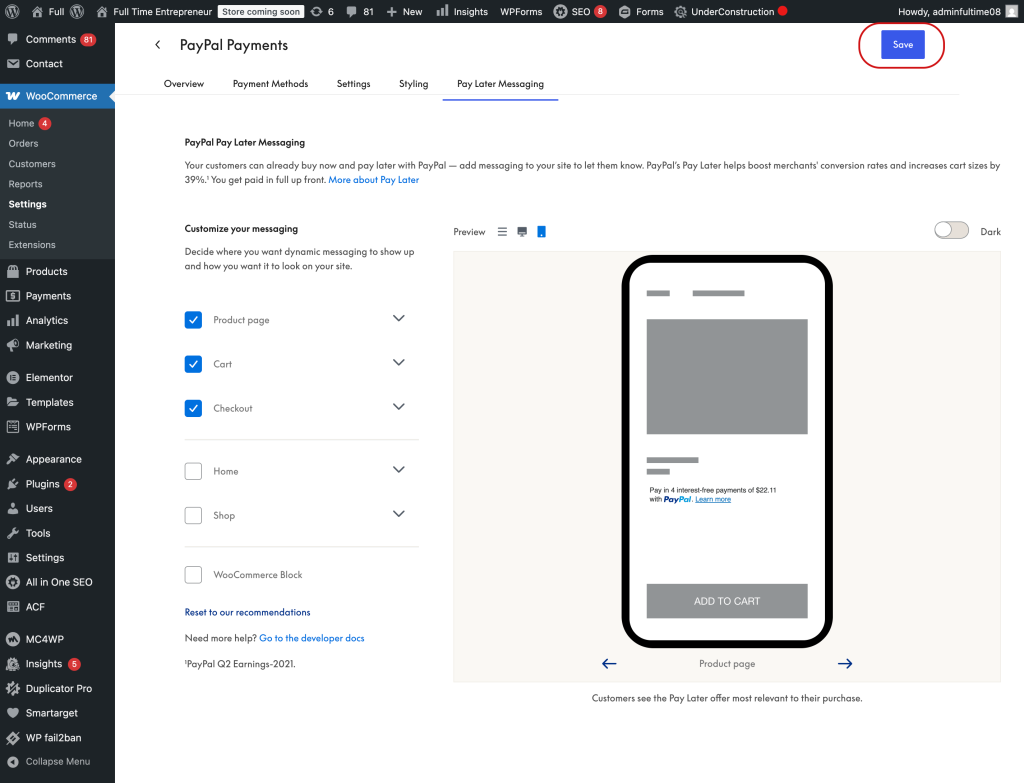Open New content menu in admin bar

[x=404, y=11]
